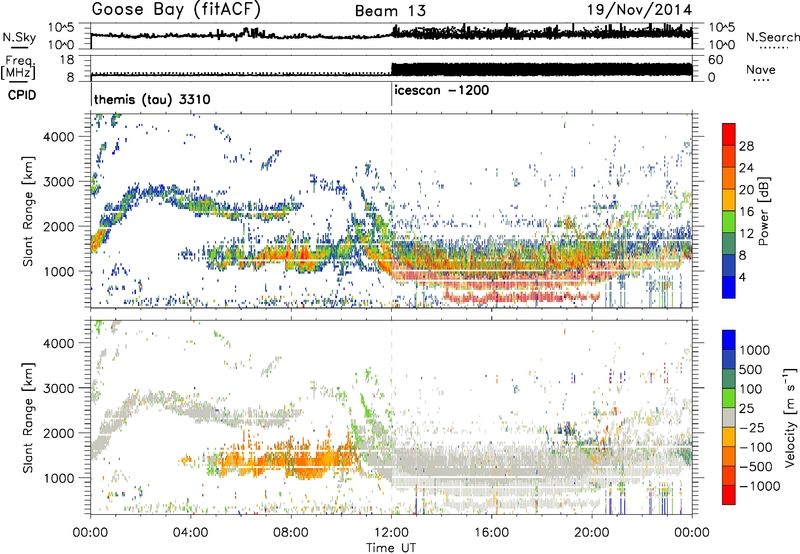Click the '16' tick on the Power scale
800x554 pixels.
[x=746, y=212]
